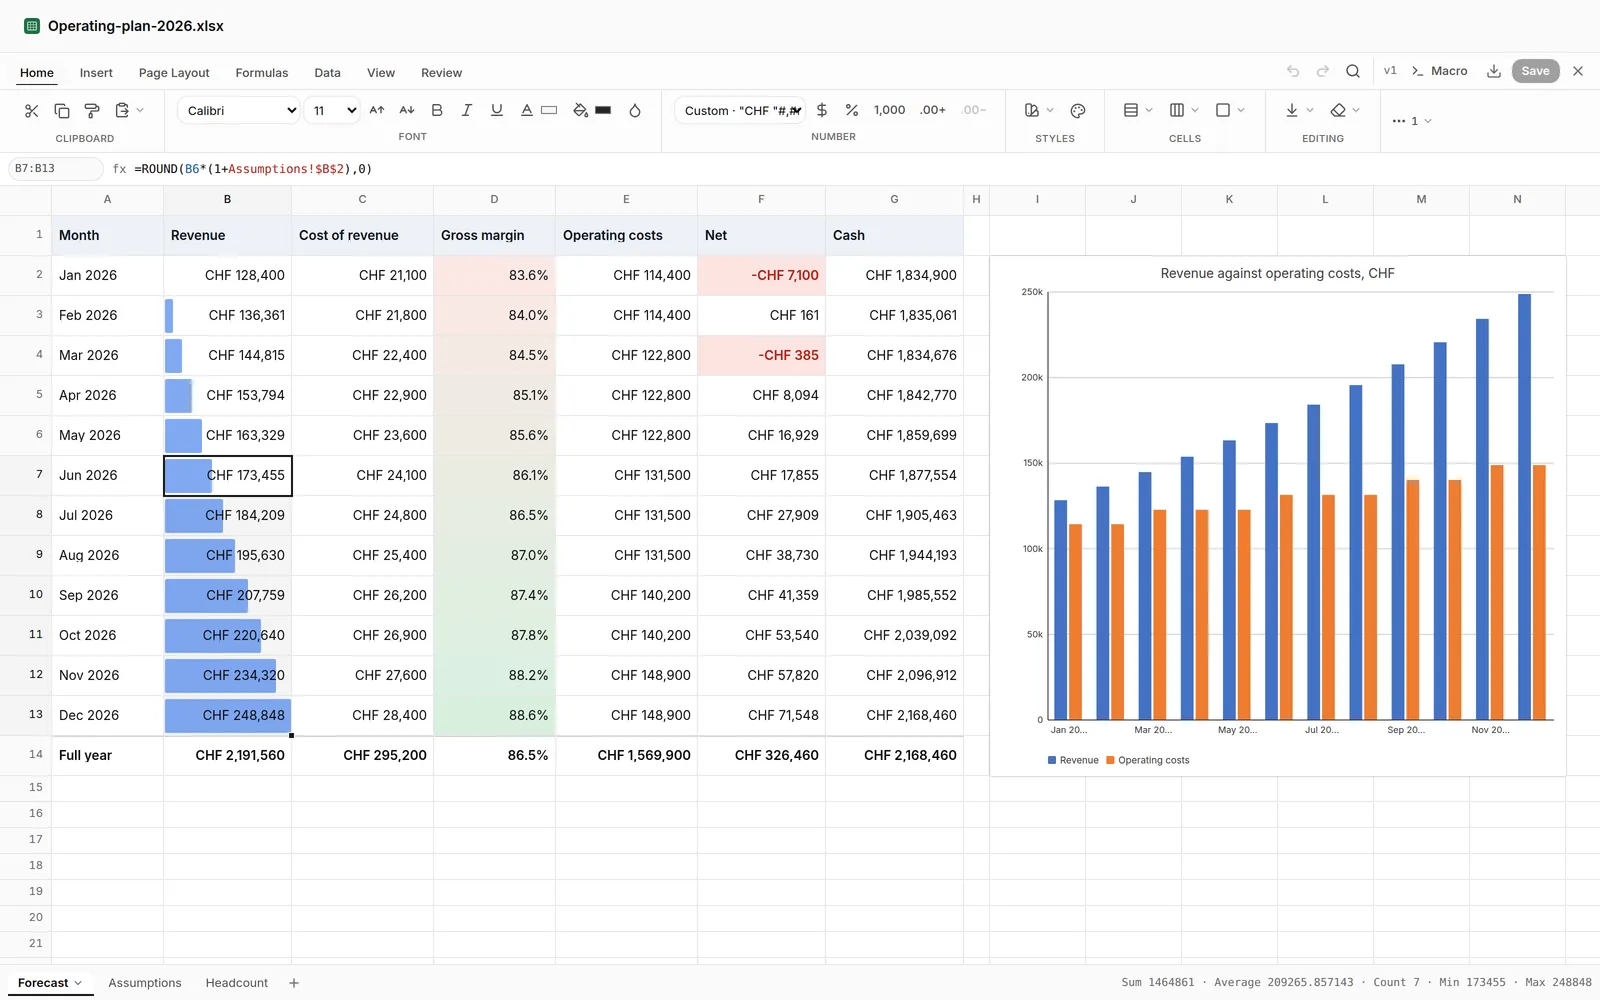The height and width of the screenshot is (1000, 1600).
Task: Open the more options overflow menu
Action: (x=1412, y=121)
